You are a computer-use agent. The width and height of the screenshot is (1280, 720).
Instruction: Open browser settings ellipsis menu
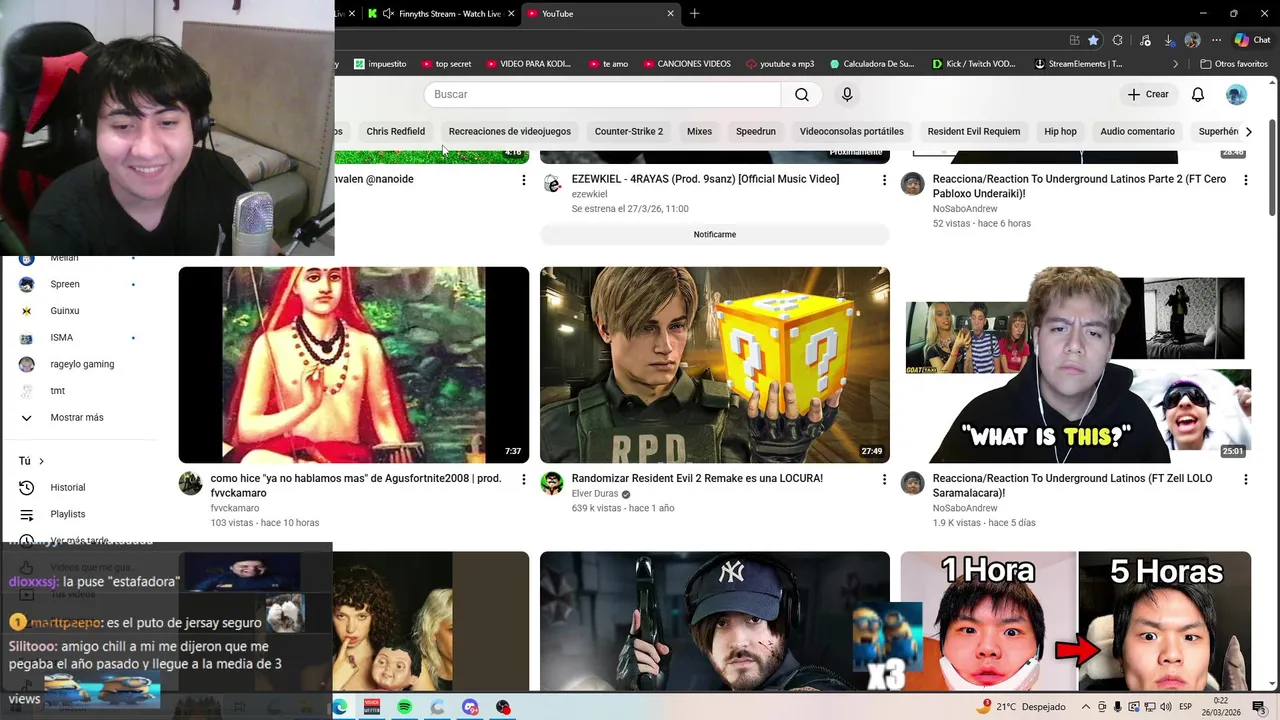1216,40
